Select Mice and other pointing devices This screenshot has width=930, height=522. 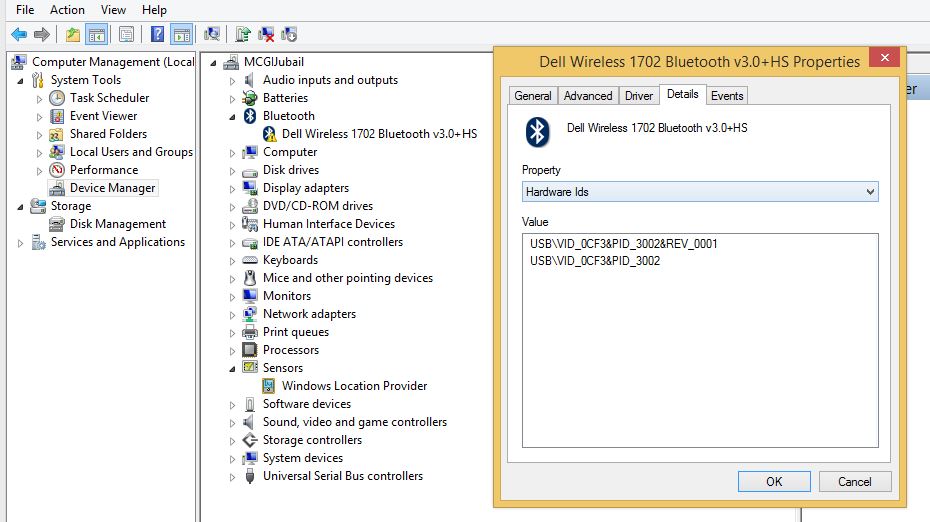[348, 278]
